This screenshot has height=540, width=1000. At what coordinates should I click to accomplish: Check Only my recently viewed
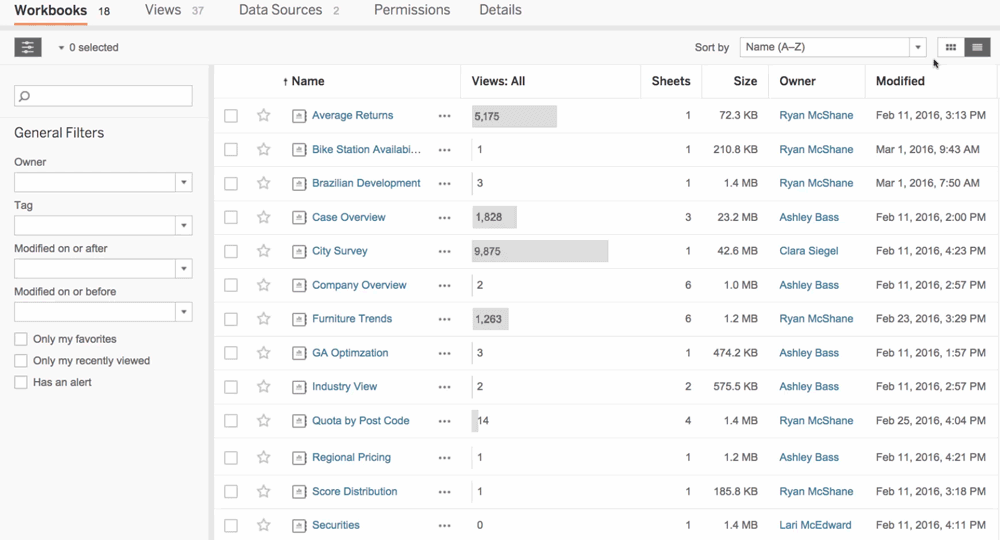click(21, 361)
